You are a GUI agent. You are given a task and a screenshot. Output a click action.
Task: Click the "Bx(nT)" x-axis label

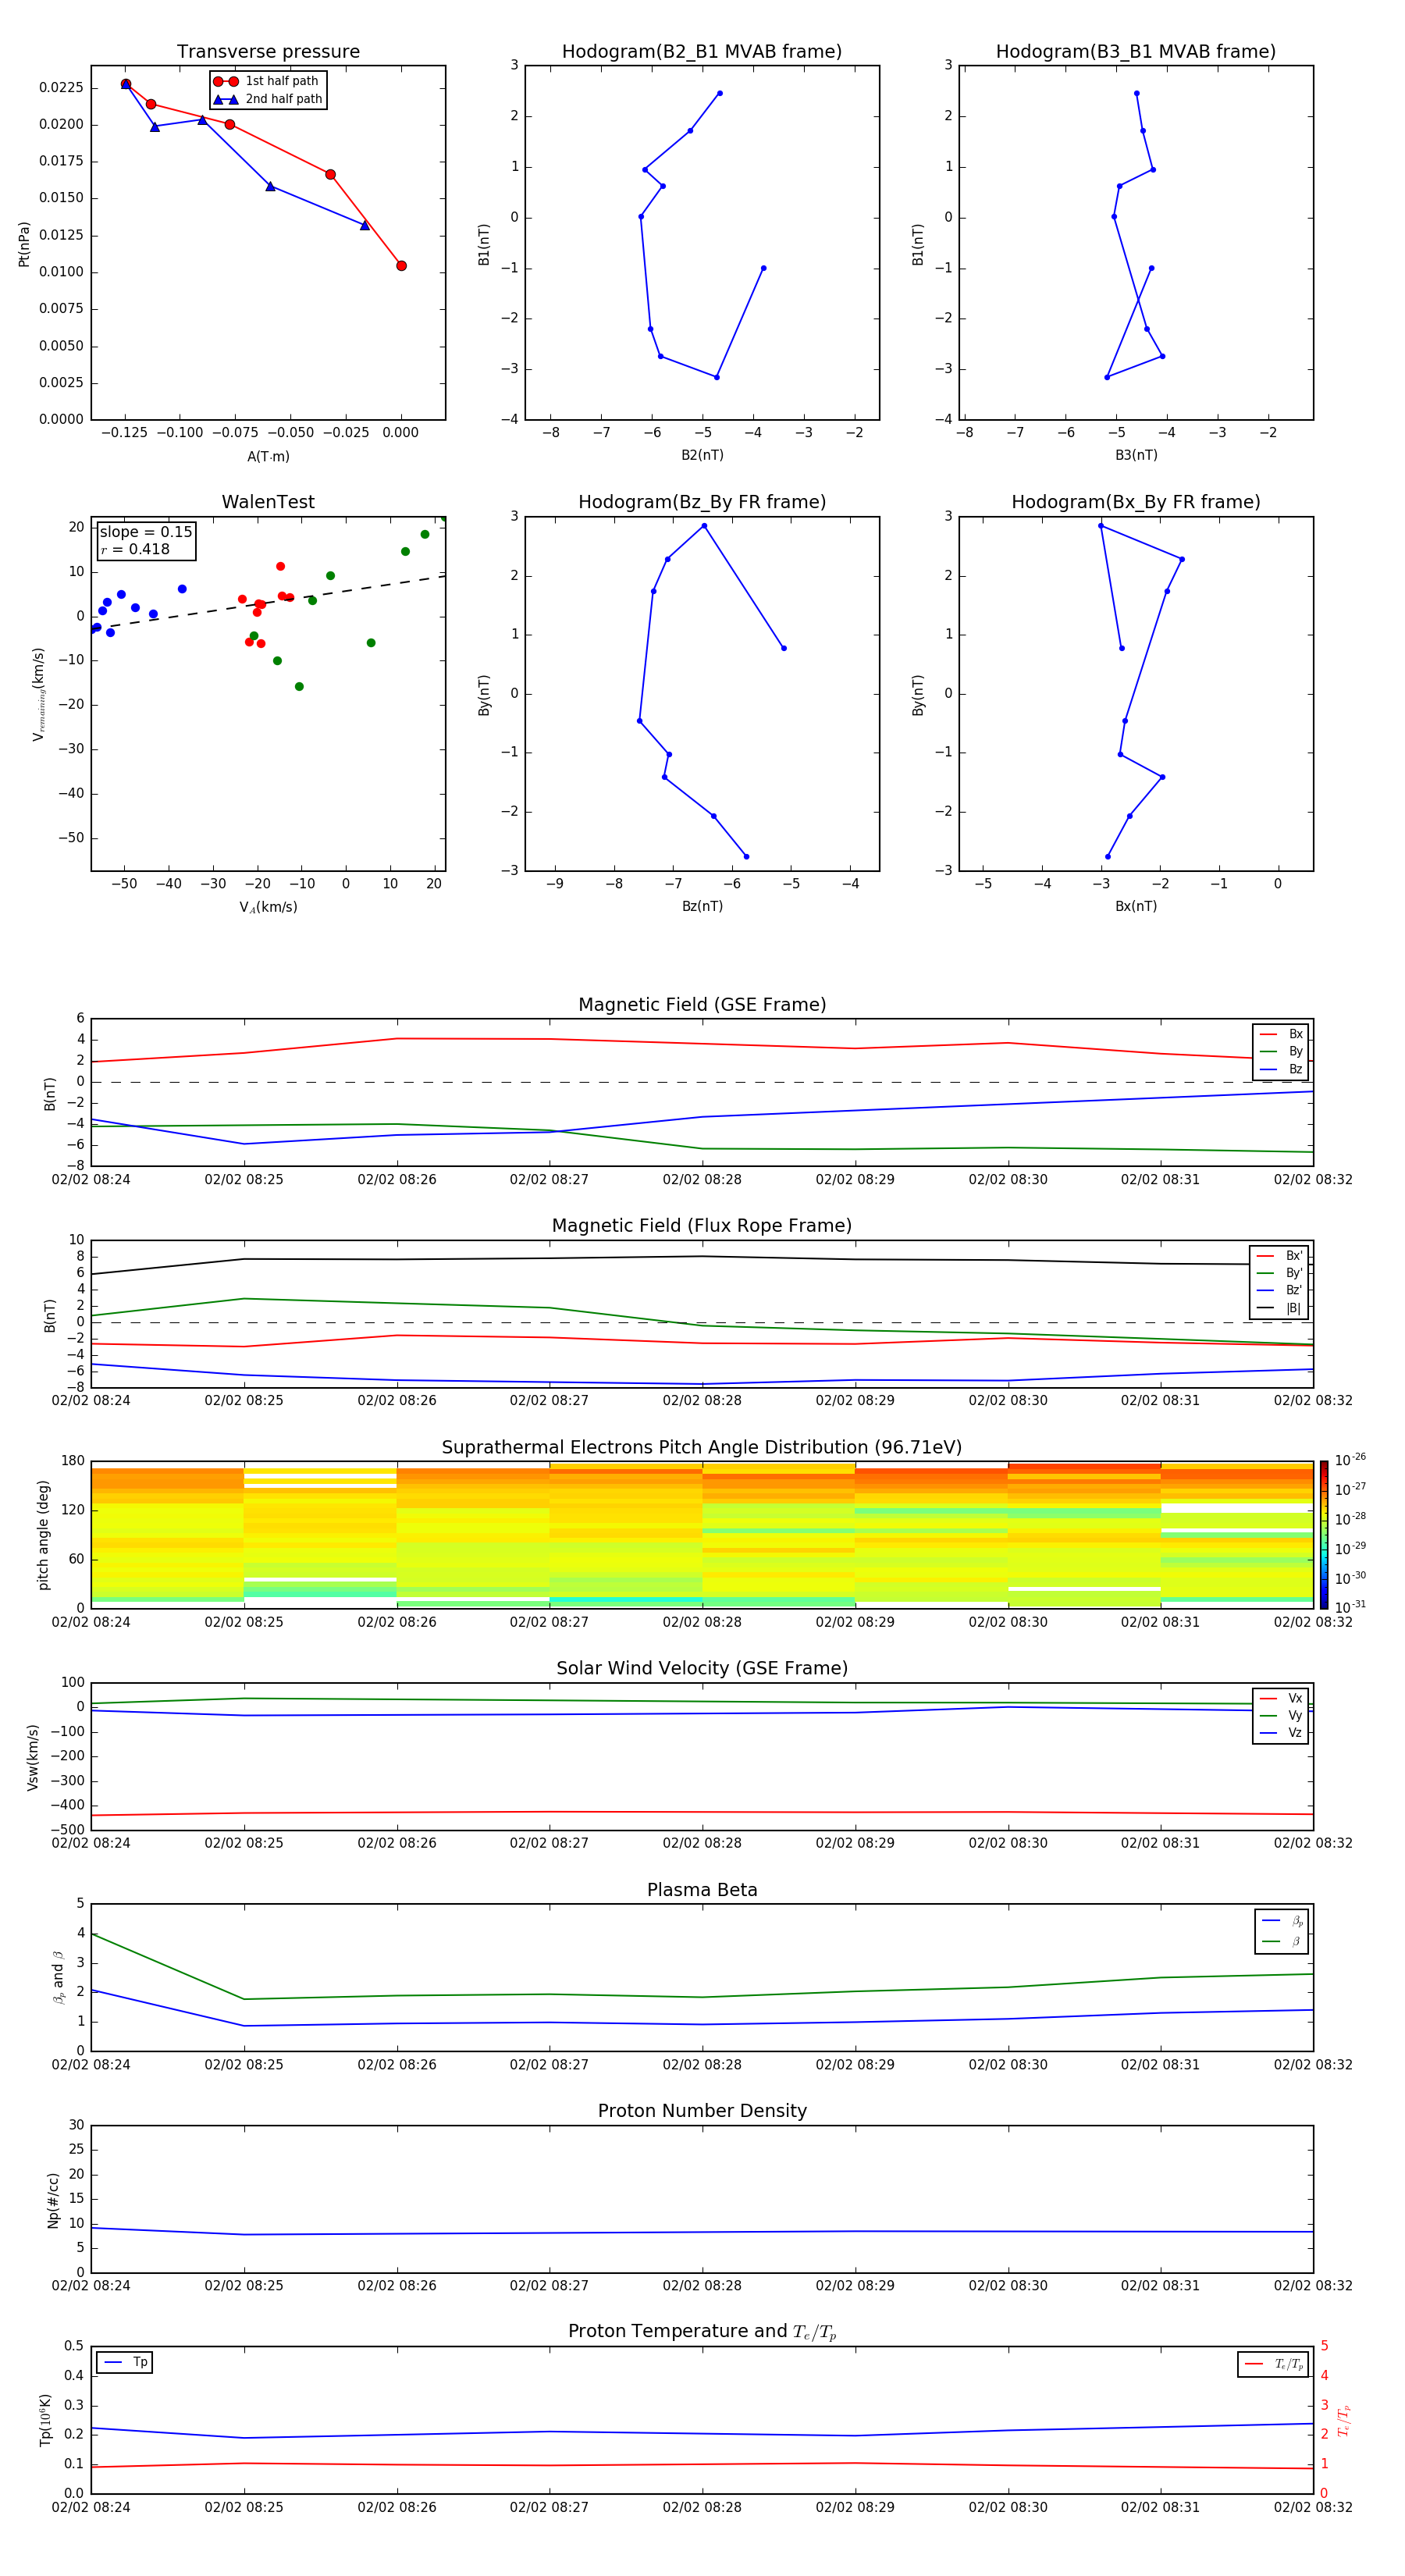[1136, 906]
